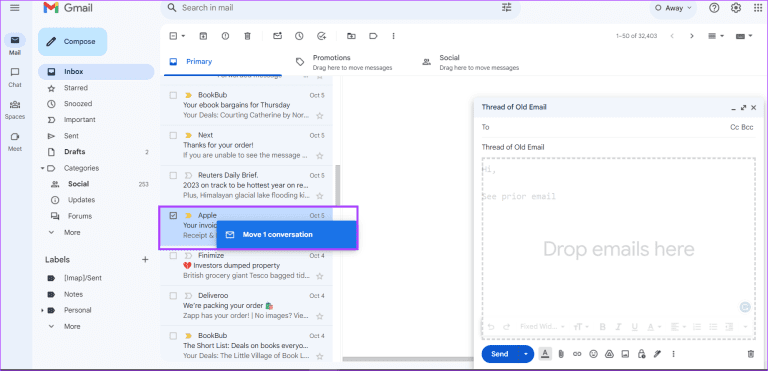Image resolution: width=768 pixels, height=371 pixels.
Task: Select the Finimize email checkbox
Action: [x=173, y=255]
